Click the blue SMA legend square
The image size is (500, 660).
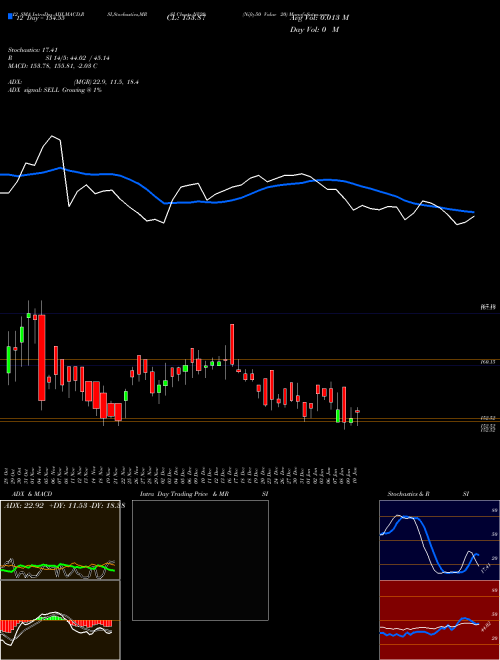[10, 16]
